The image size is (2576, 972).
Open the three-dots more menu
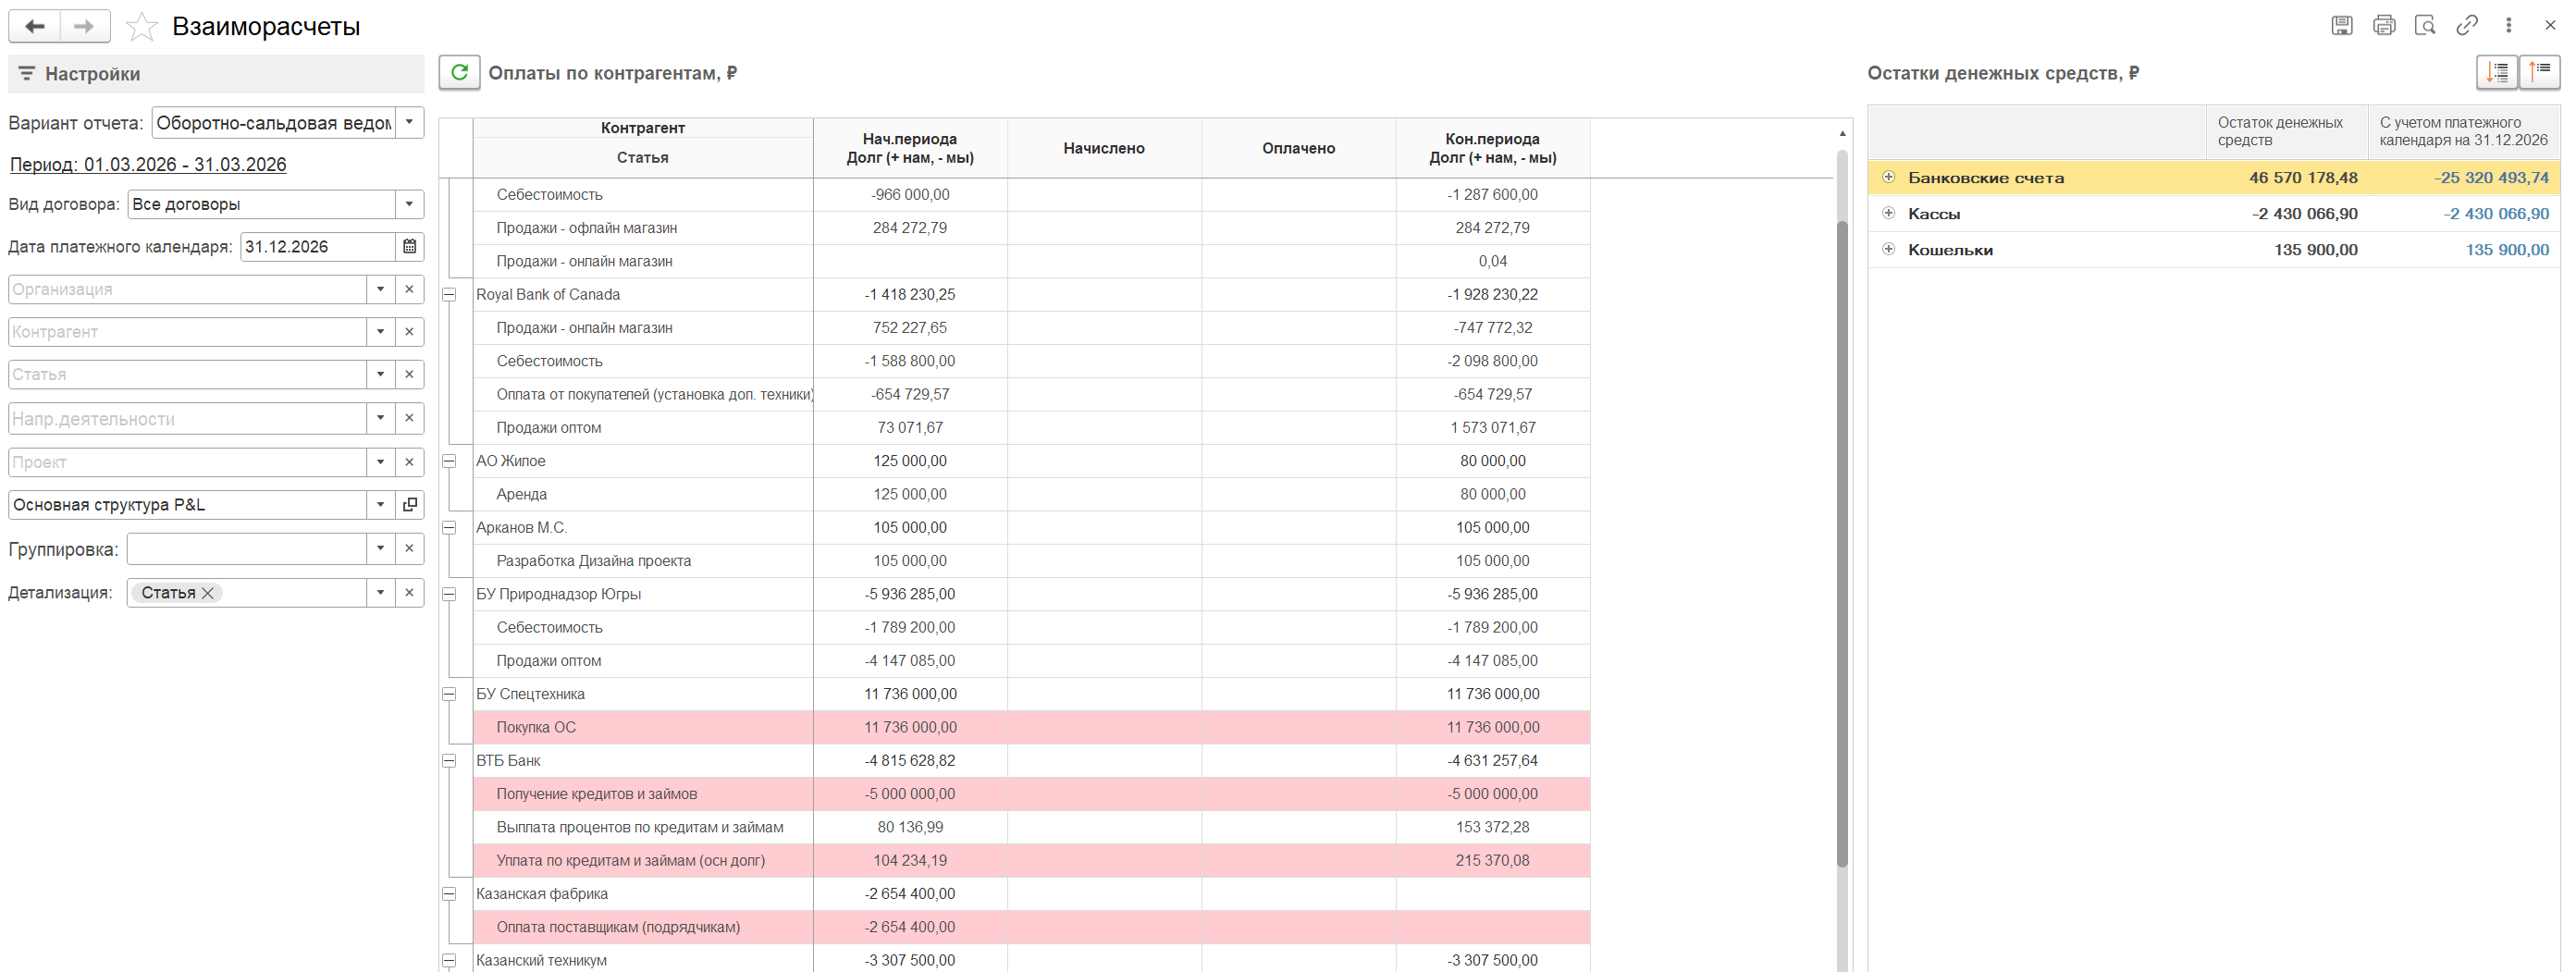[2508, 25]
